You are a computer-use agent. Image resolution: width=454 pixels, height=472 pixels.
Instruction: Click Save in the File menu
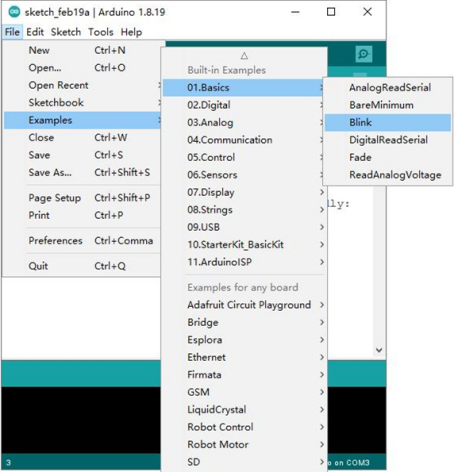point(82,155)
